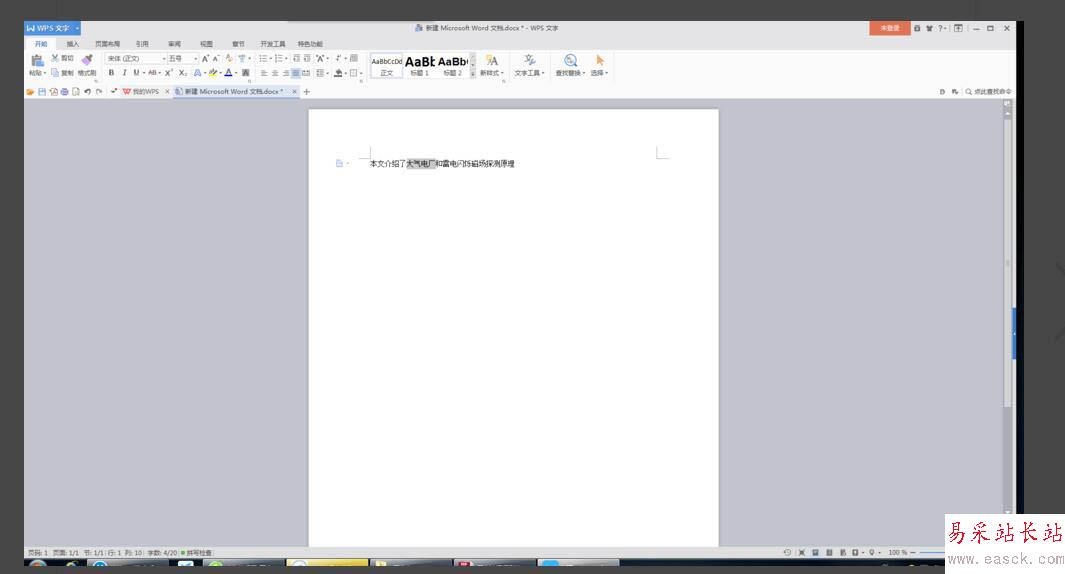Center align text
Image resolution: width=1065 pixels, height=574 pixels.
coord(275,73)
